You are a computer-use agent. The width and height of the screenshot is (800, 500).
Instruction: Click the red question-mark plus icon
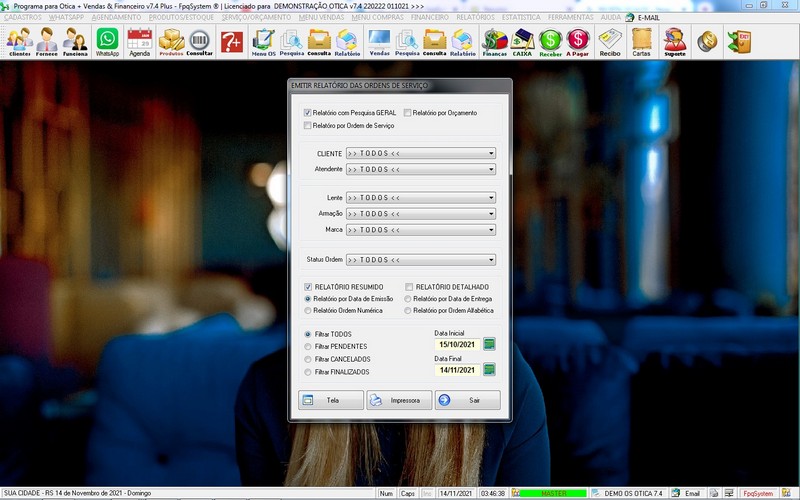tap(232, 42)
